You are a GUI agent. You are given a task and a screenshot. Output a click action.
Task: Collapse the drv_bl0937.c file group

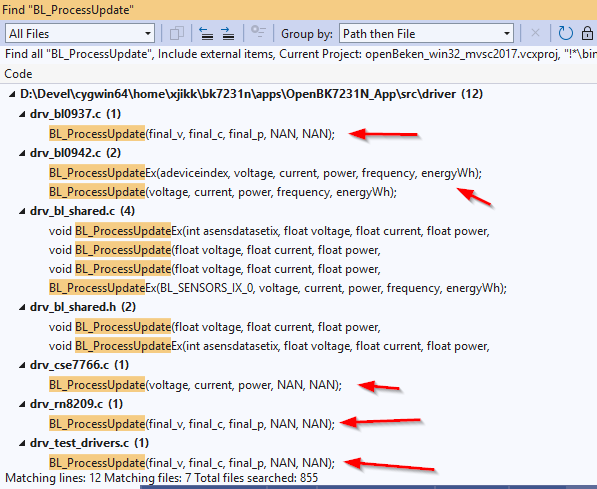click(x=22, y=114)
